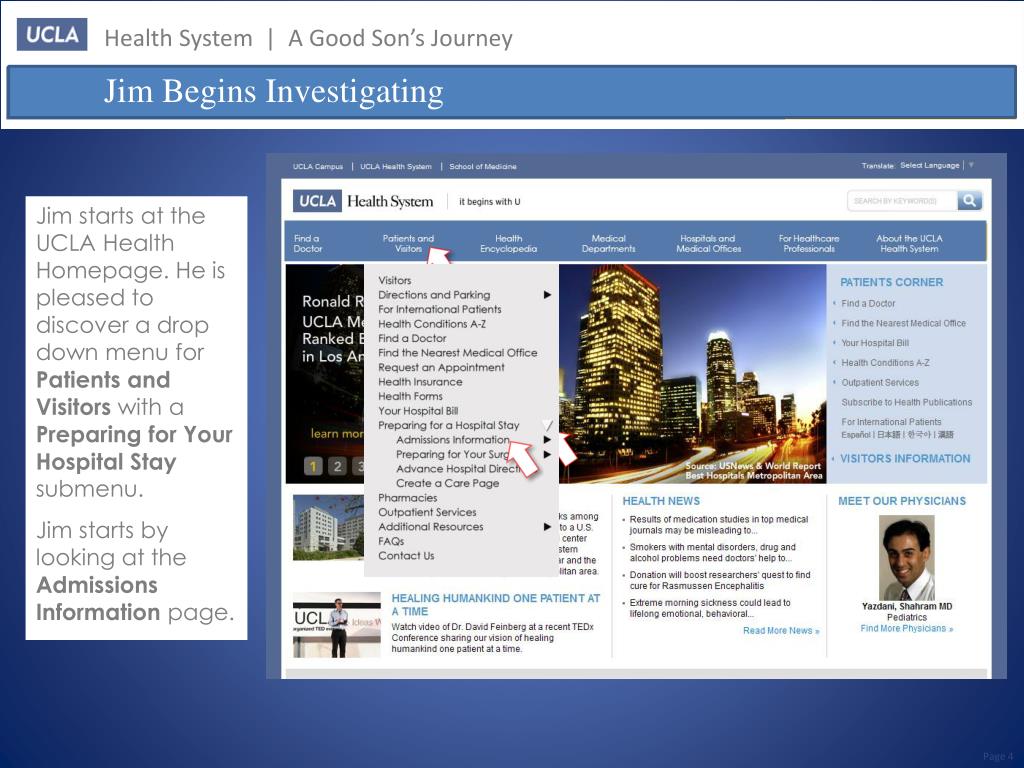Screen dimensions: 1024x768
Task: Click the Health News heading
Action: click(x=661, y=501)
